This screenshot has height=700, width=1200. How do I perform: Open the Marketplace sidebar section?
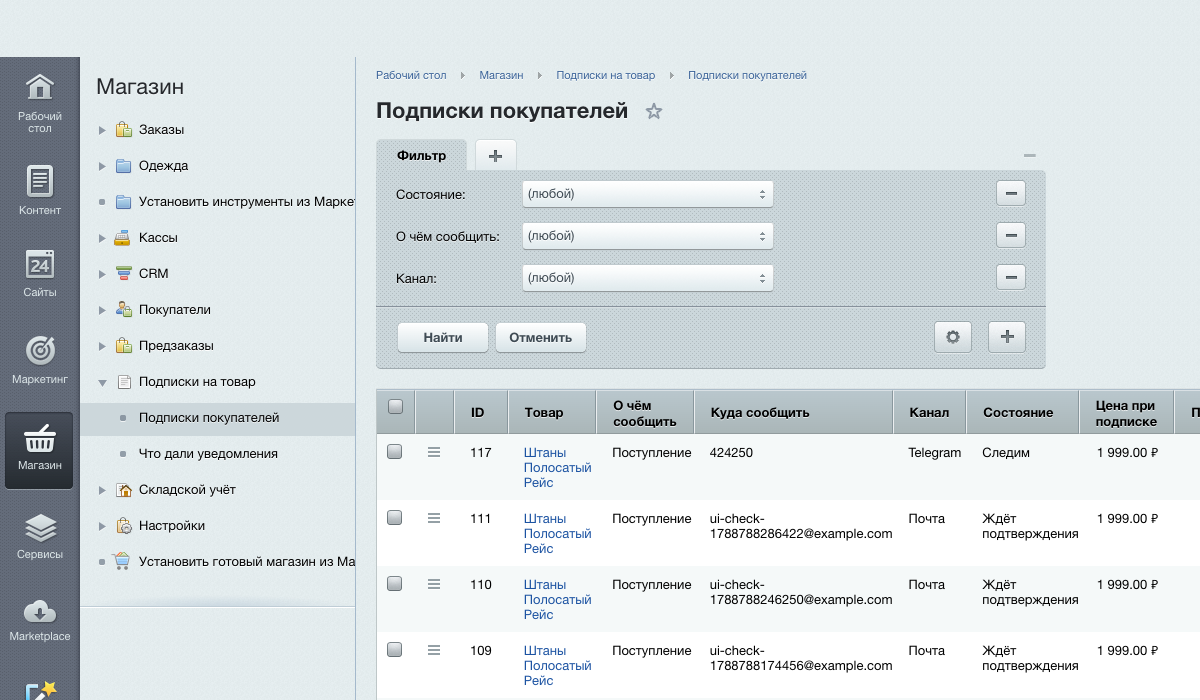coord(39,620)
